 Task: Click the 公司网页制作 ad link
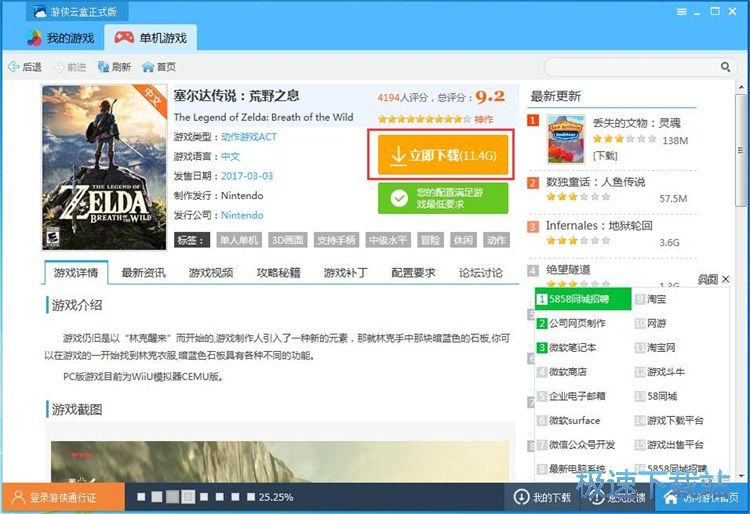pos(577,323)
